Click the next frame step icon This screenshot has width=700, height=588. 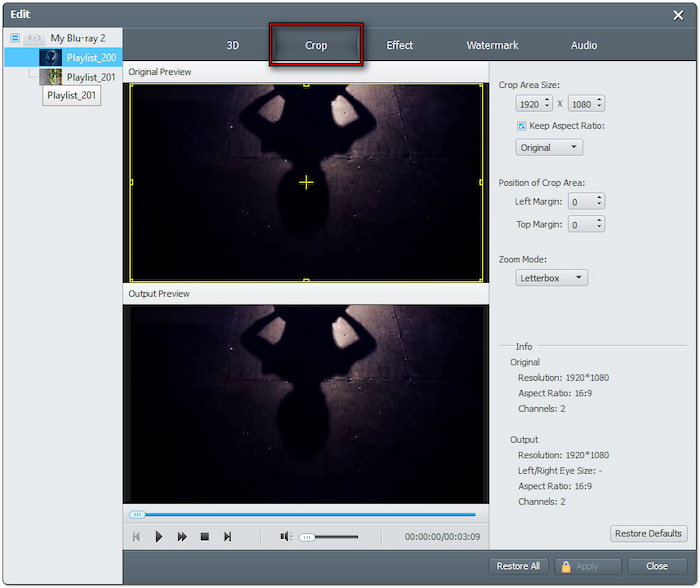pyautogui.click(x=227, y=537)
